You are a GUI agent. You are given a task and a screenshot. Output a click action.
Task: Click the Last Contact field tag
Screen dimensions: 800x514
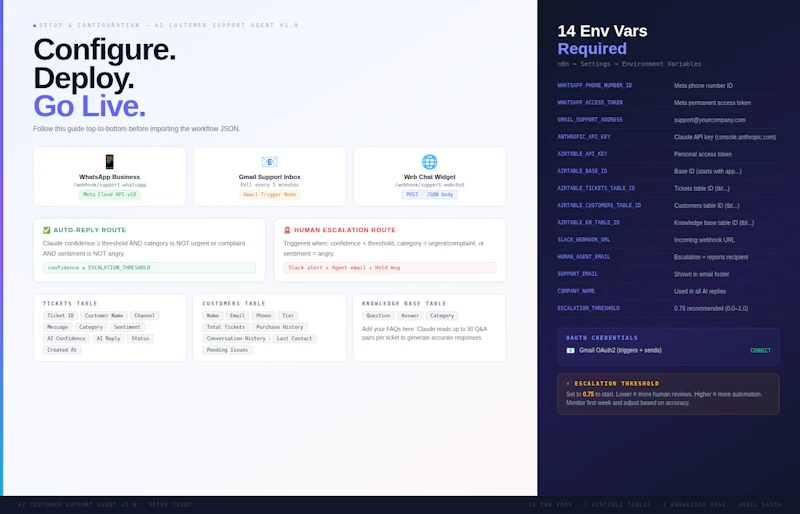(294, 338)
